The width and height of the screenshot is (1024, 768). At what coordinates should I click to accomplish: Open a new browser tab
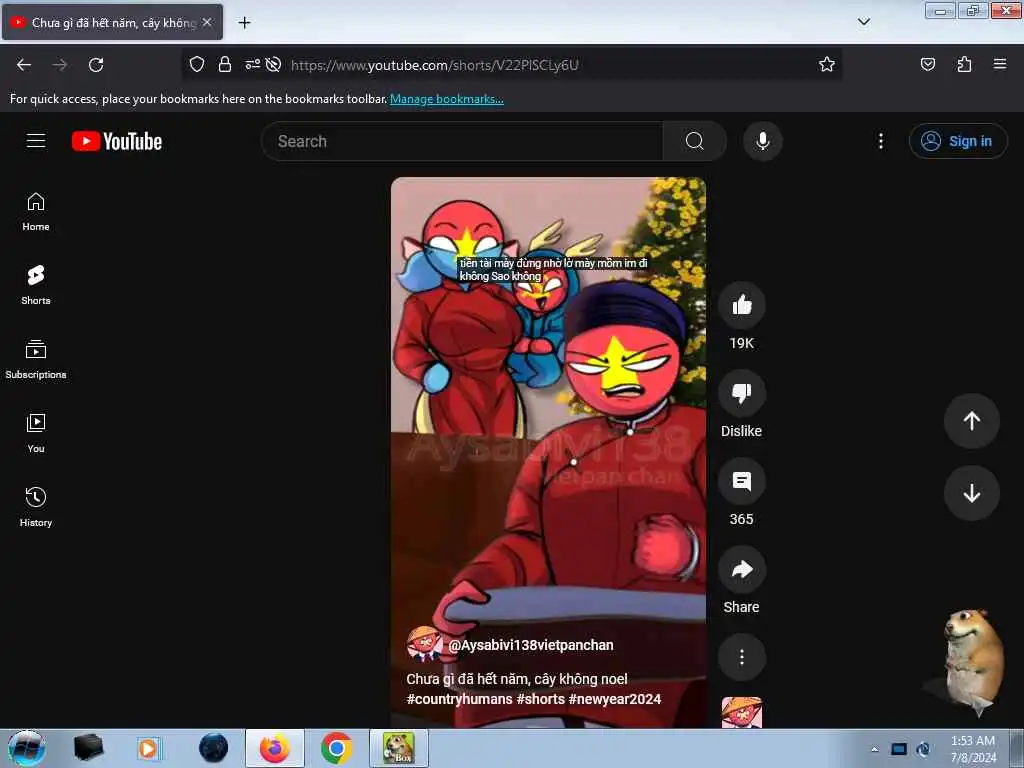coord(244,23)
